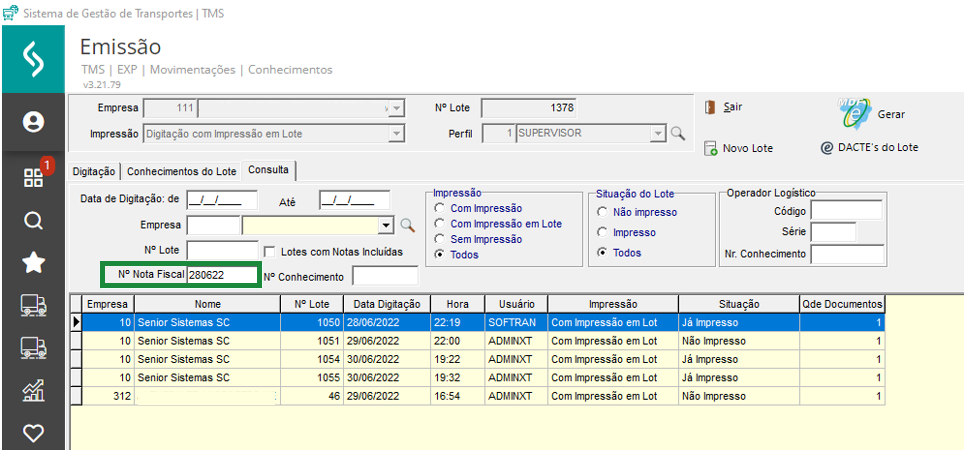Switch to the Digitação tab

coord(95,171)
